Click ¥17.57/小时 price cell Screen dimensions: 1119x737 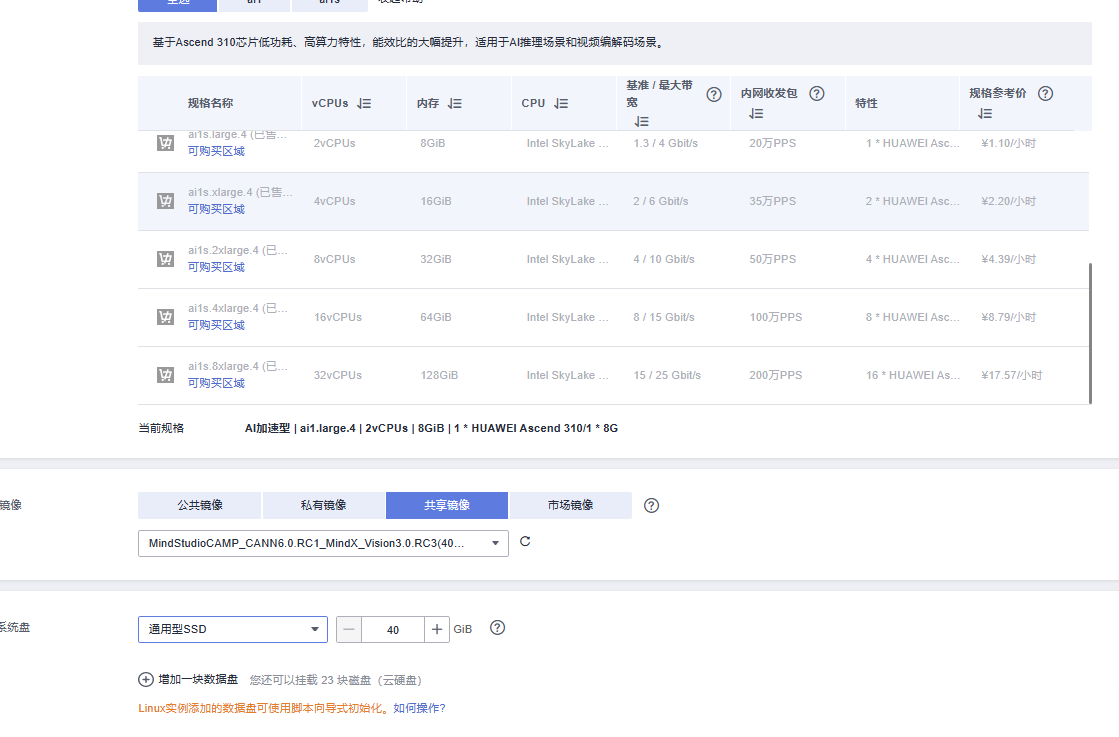(1011, 375)
